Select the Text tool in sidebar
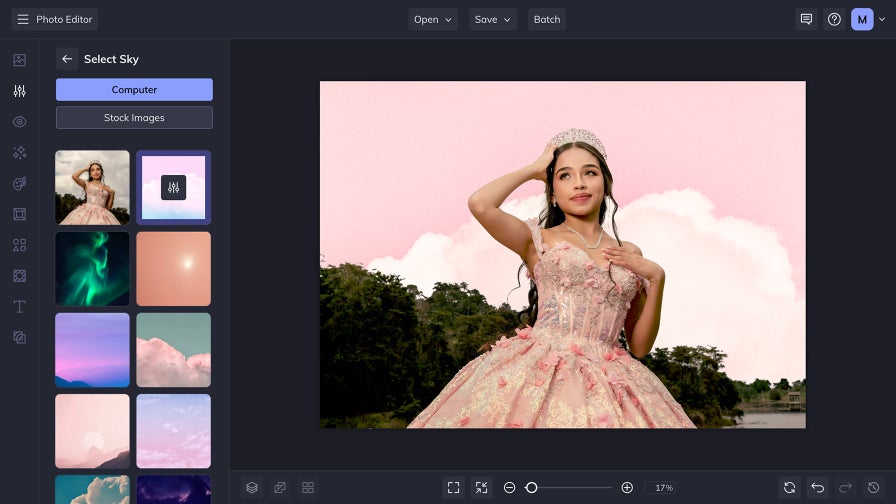 tap(19, 307)
